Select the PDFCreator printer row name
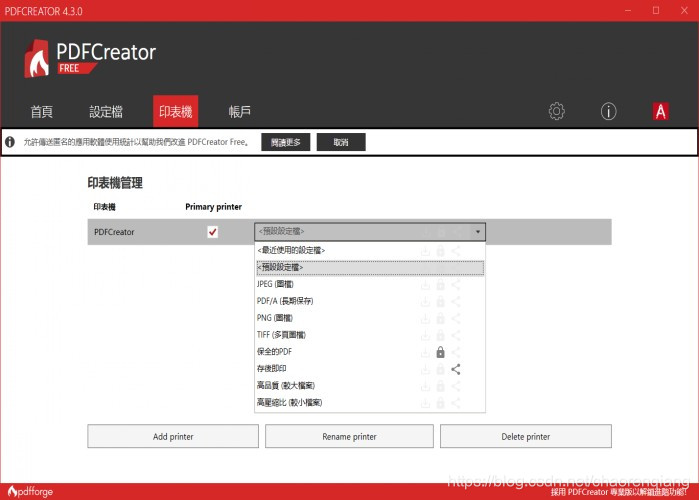This screenshot has height=500, width=699. [114, 232]
